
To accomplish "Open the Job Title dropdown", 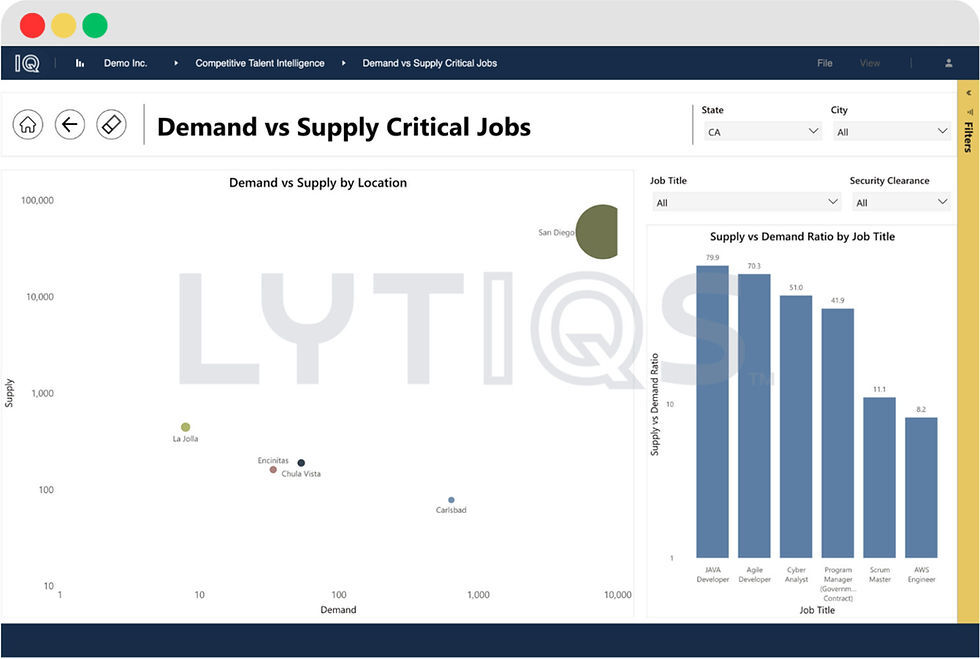I will point(746,203).
